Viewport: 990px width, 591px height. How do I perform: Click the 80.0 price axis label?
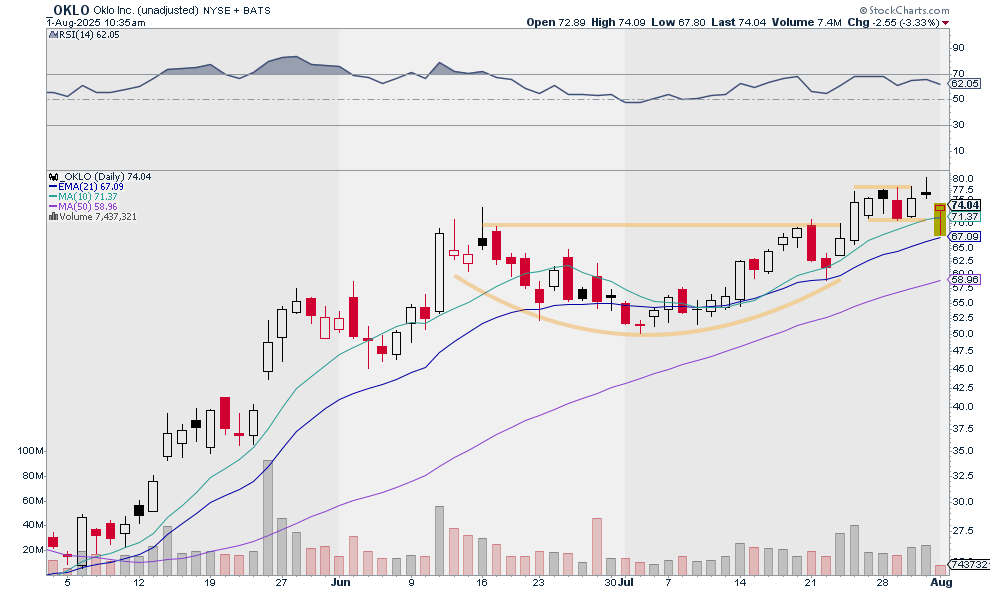(963, 179)
